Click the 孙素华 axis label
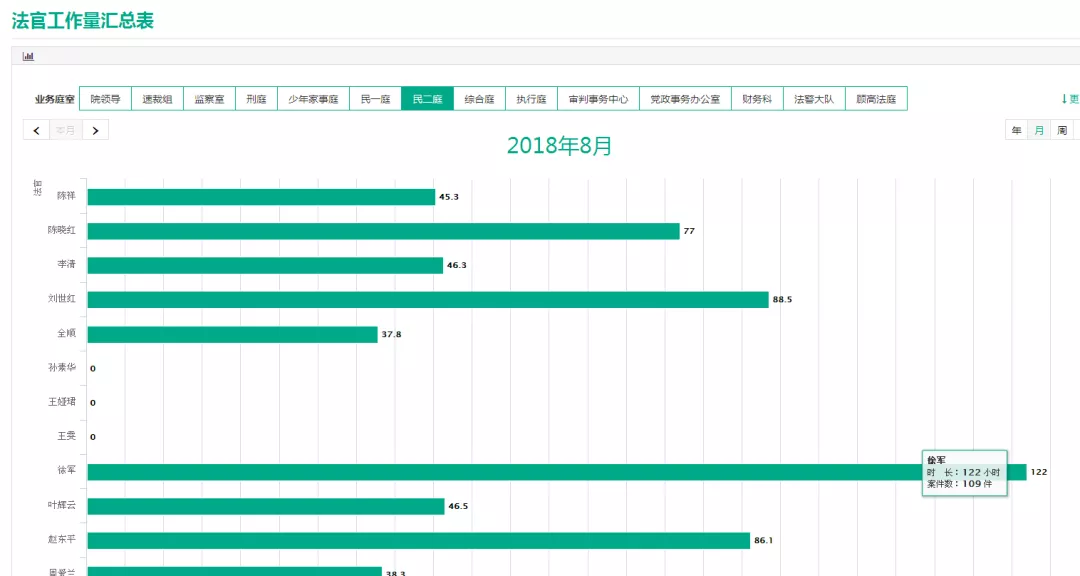 [x=61, y=368]
